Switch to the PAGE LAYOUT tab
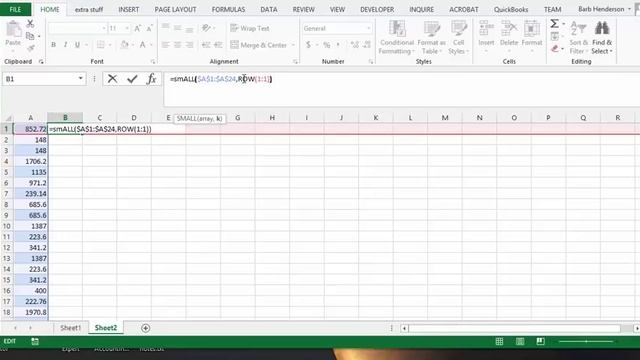This screenshot has height=360, width=640. [x=176, y=9]
